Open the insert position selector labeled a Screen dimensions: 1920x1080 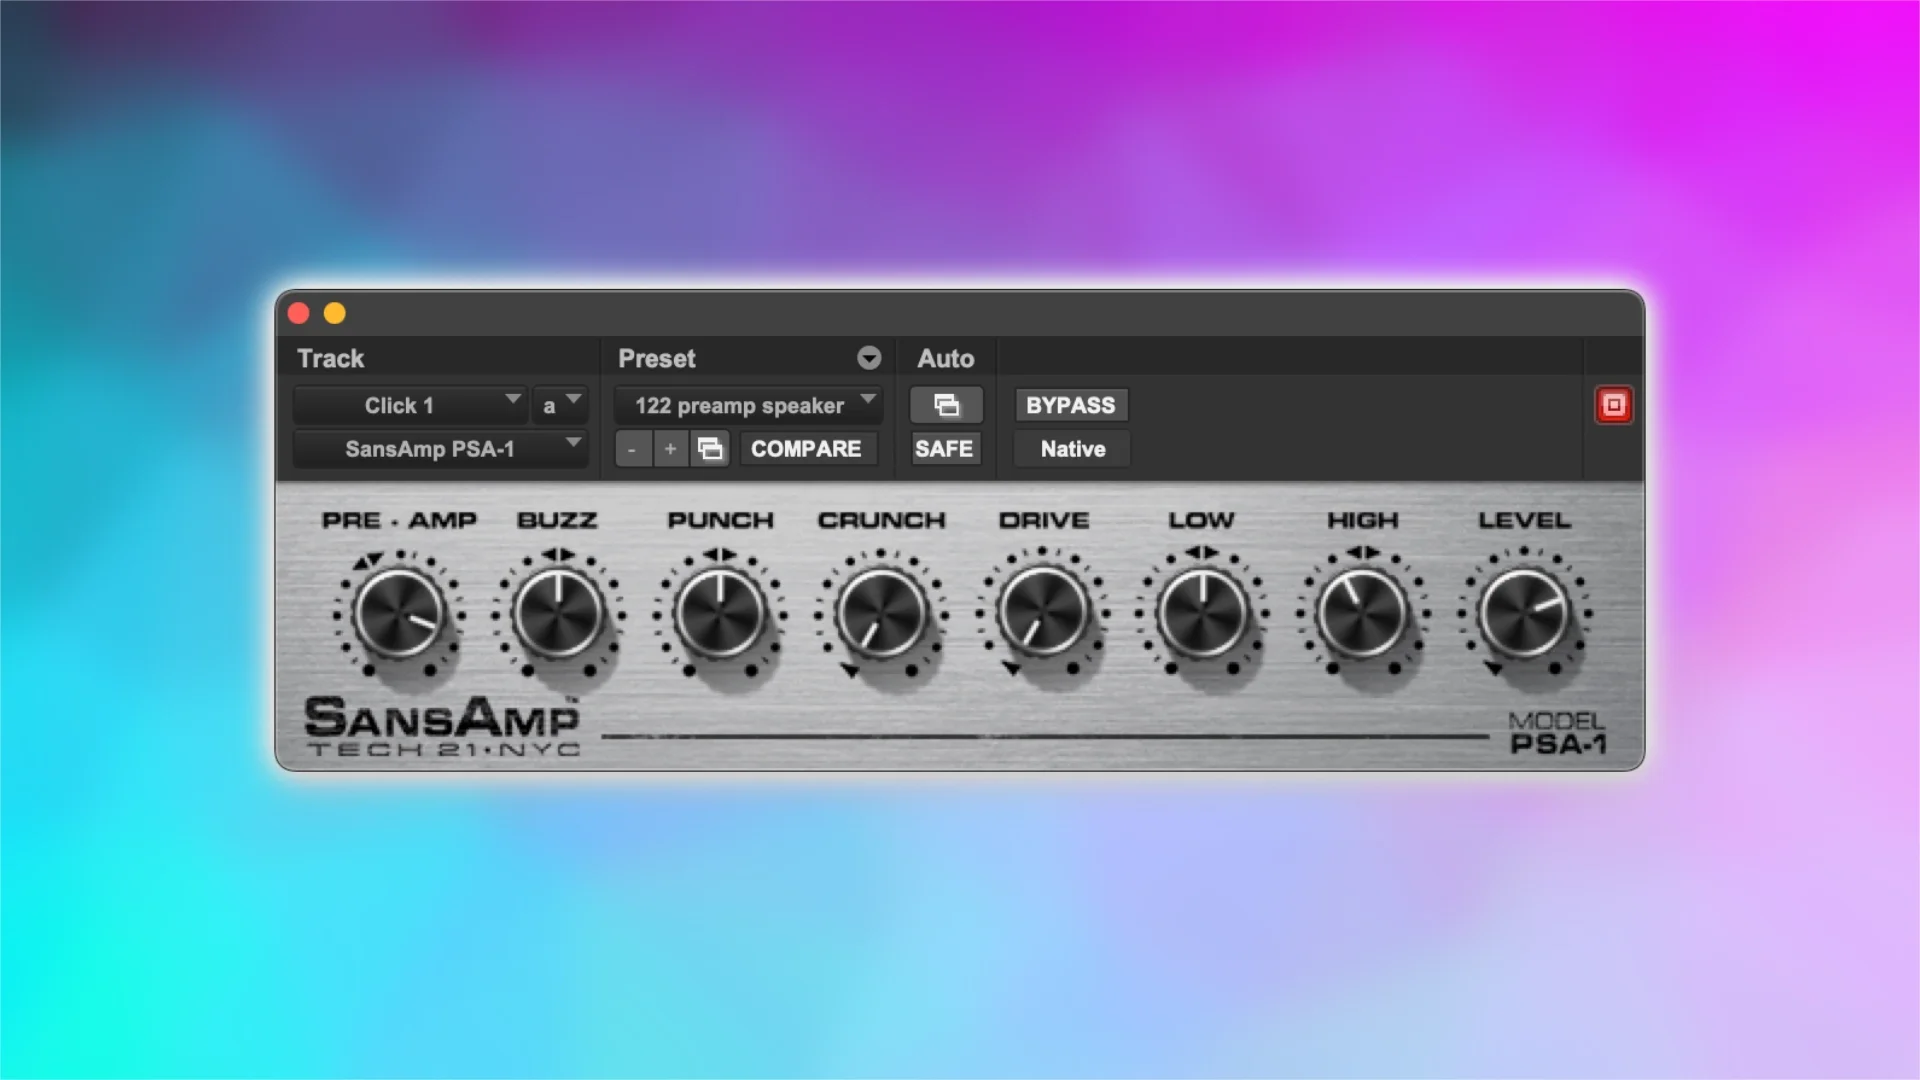point(560,405)
